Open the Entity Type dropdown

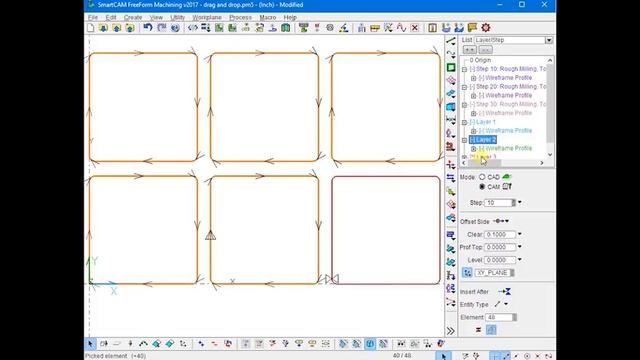[x=506, y=304]
